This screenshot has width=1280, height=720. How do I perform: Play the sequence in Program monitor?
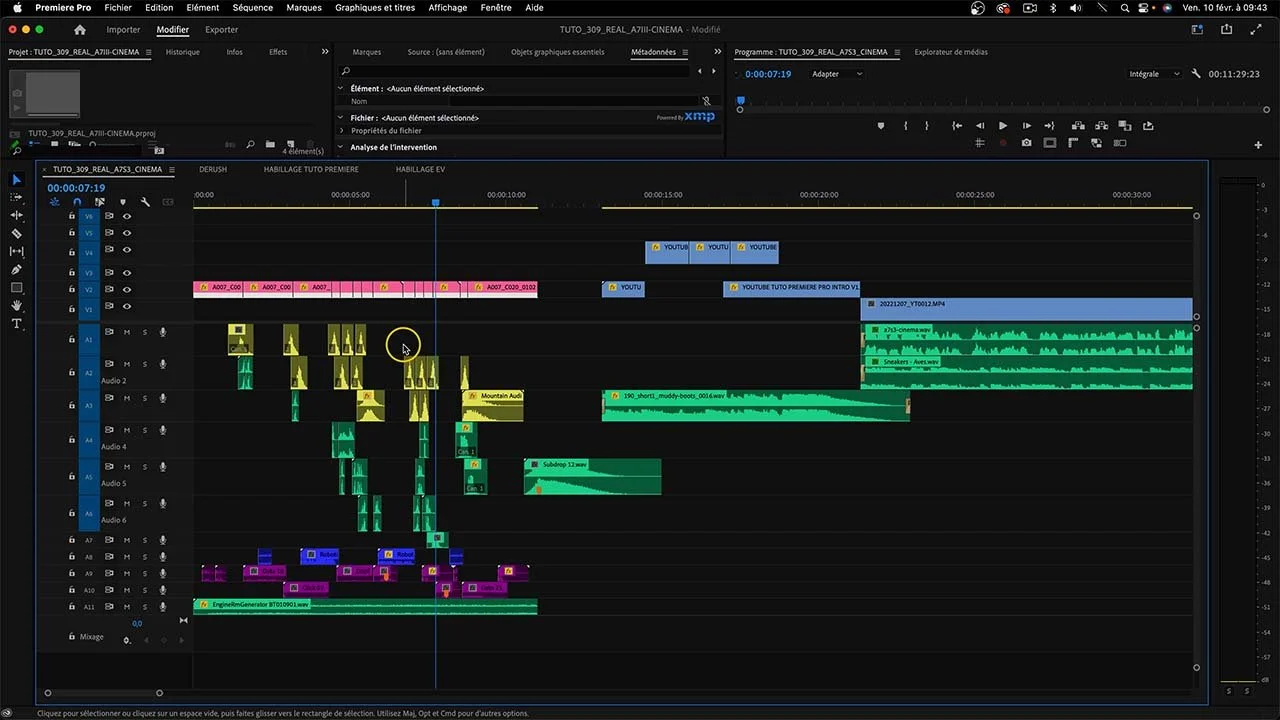click(x=1003, y=126)
